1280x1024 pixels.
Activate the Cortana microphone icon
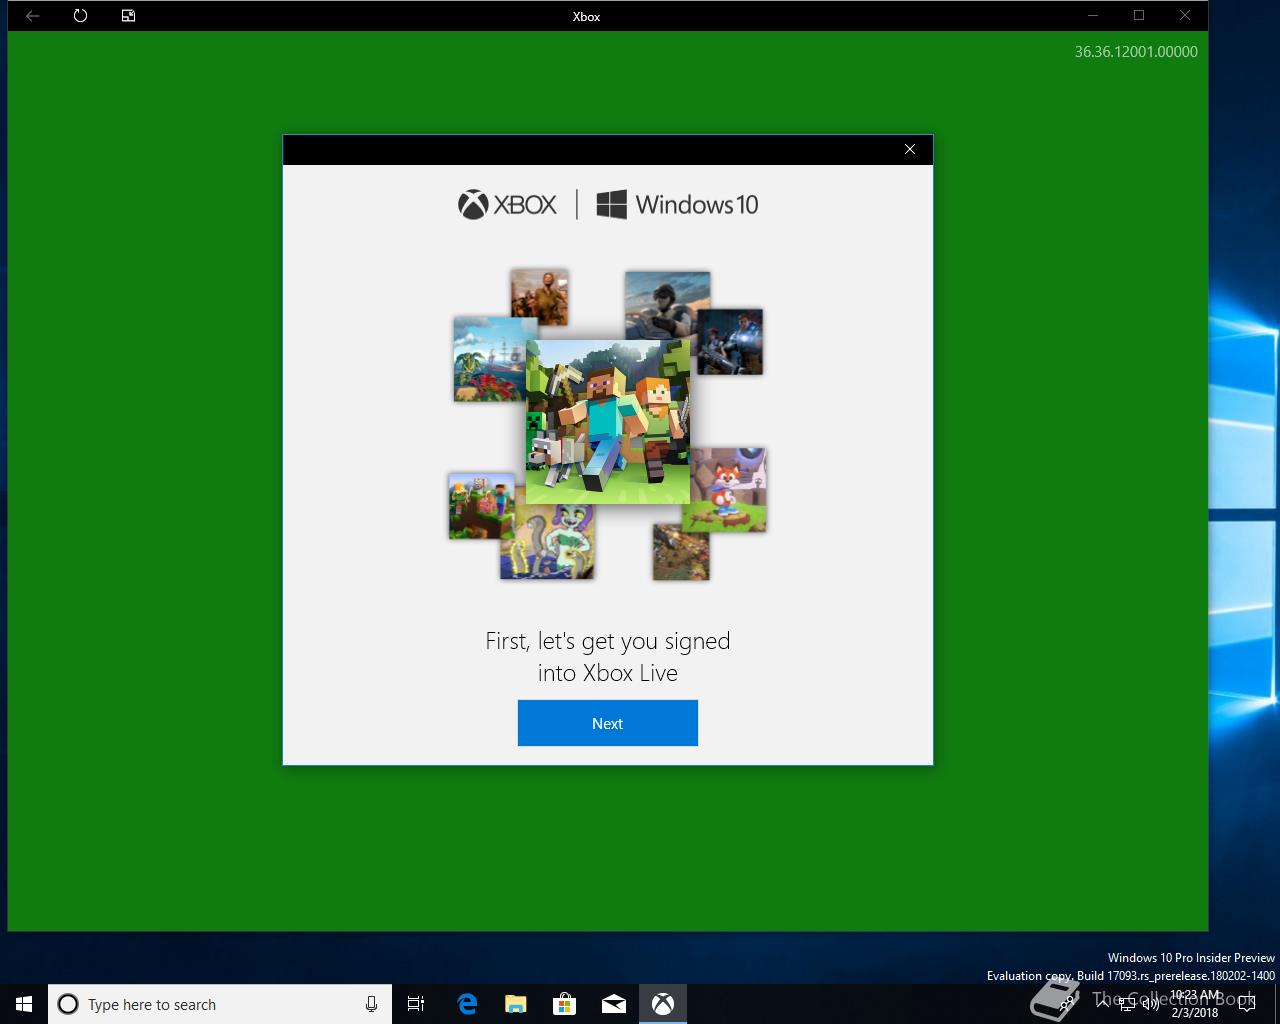click(371, 1004)
